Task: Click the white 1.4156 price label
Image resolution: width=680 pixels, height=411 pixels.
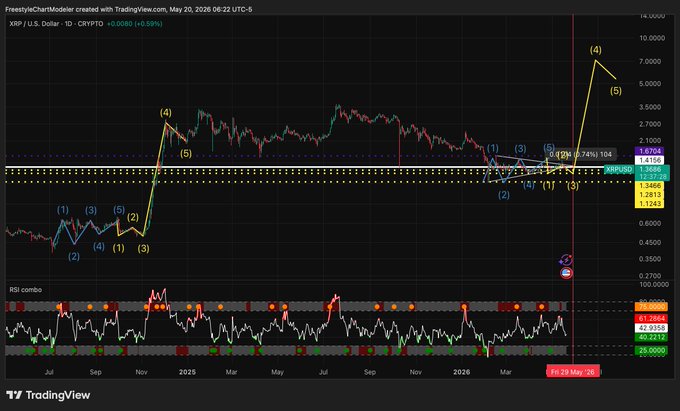Action: click(x=649, y=160)
